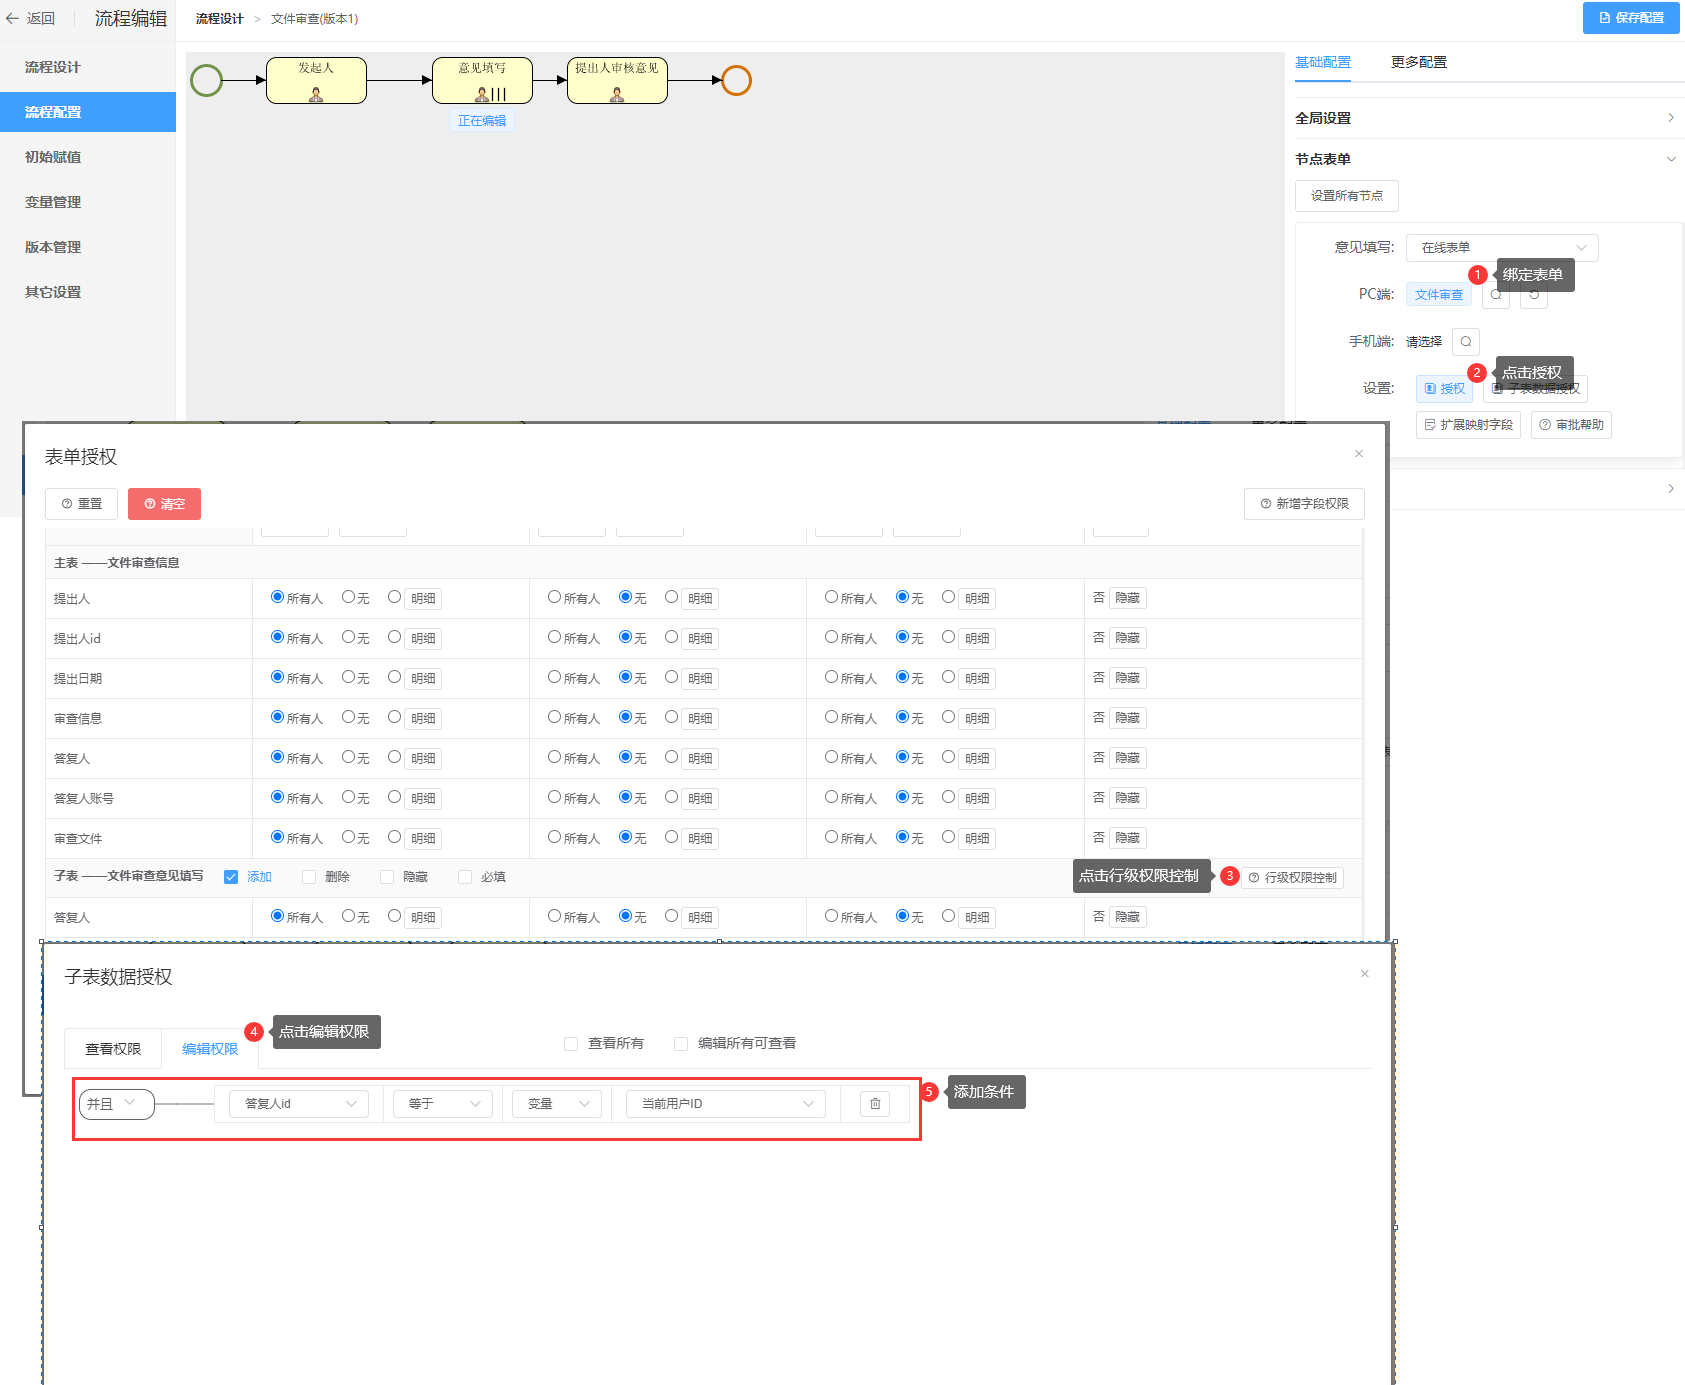Open 扩展映射字段 settings

click(1468, 425)
